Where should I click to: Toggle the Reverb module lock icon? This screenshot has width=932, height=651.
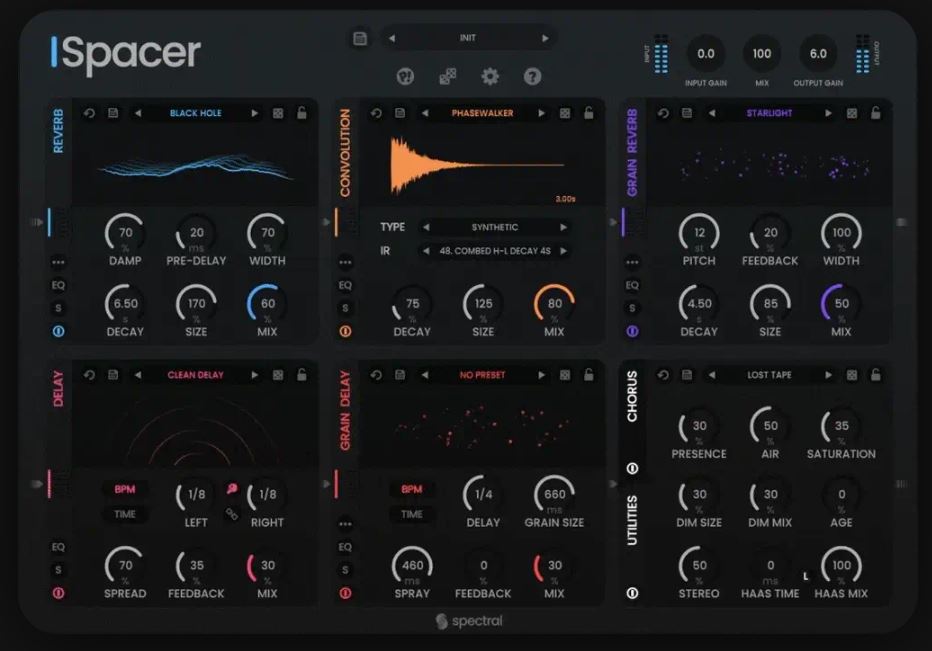[x=302, y=112]
